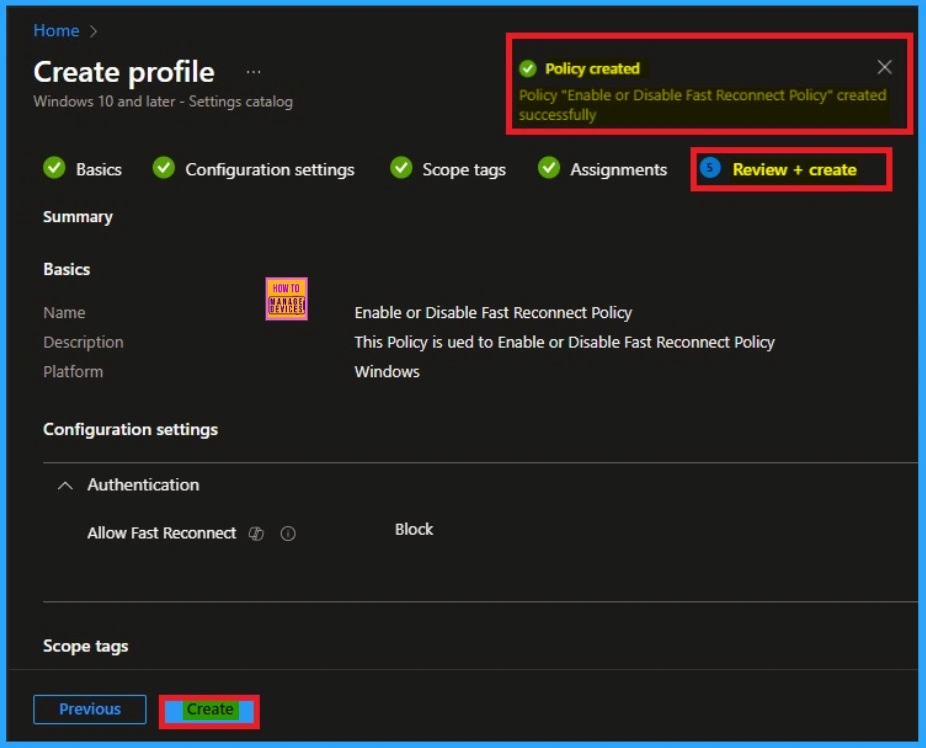Screen dimensions: 926x748
Task: Click the 'Allow Fast Reconnect' setting label
Action: tap(162, 533)
